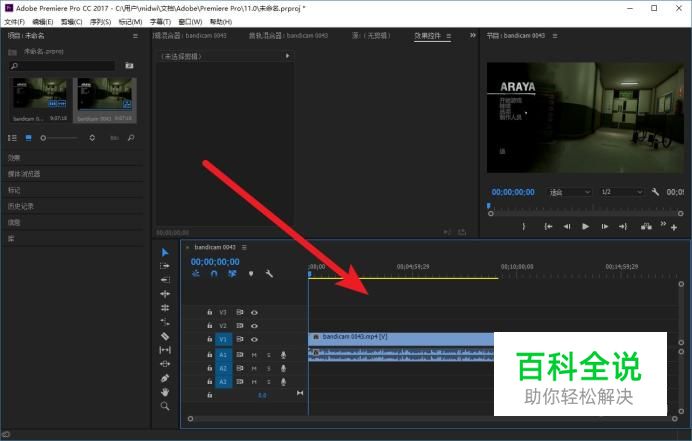The image size is (692, 441).
Task: Select bandicam 0043.mp4 video clip in timeline
Action: point(401,339)
